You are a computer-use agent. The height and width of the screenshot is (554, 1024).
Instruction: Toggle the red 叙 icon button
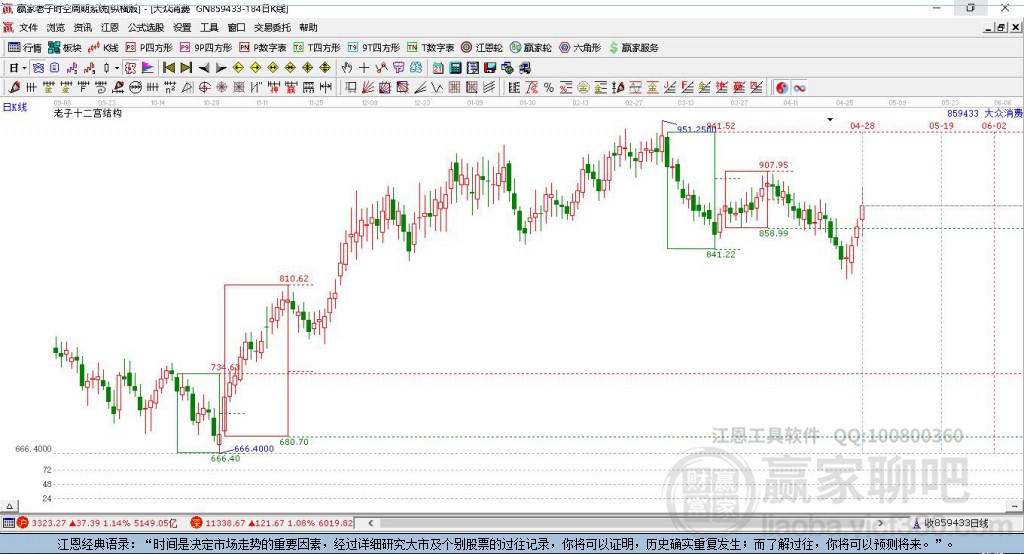(131, 67)
